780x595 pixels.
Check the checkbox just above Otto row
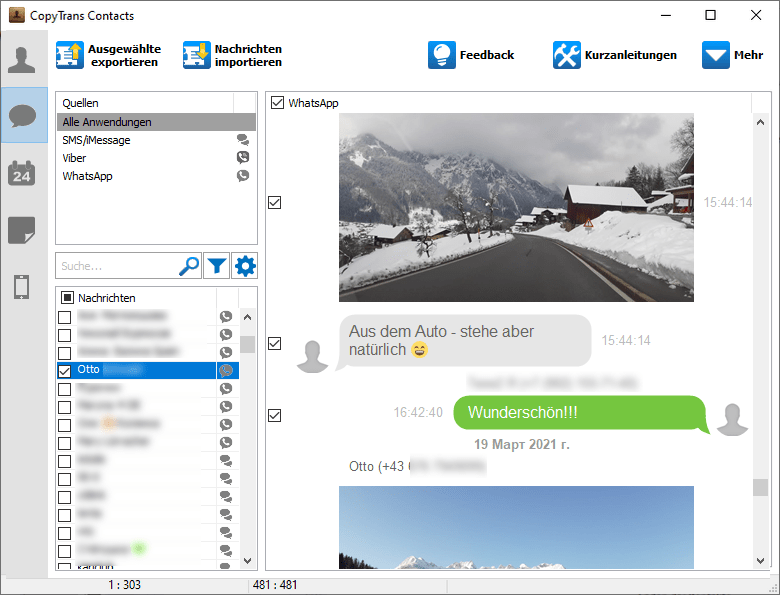click(x=64, y=353)
